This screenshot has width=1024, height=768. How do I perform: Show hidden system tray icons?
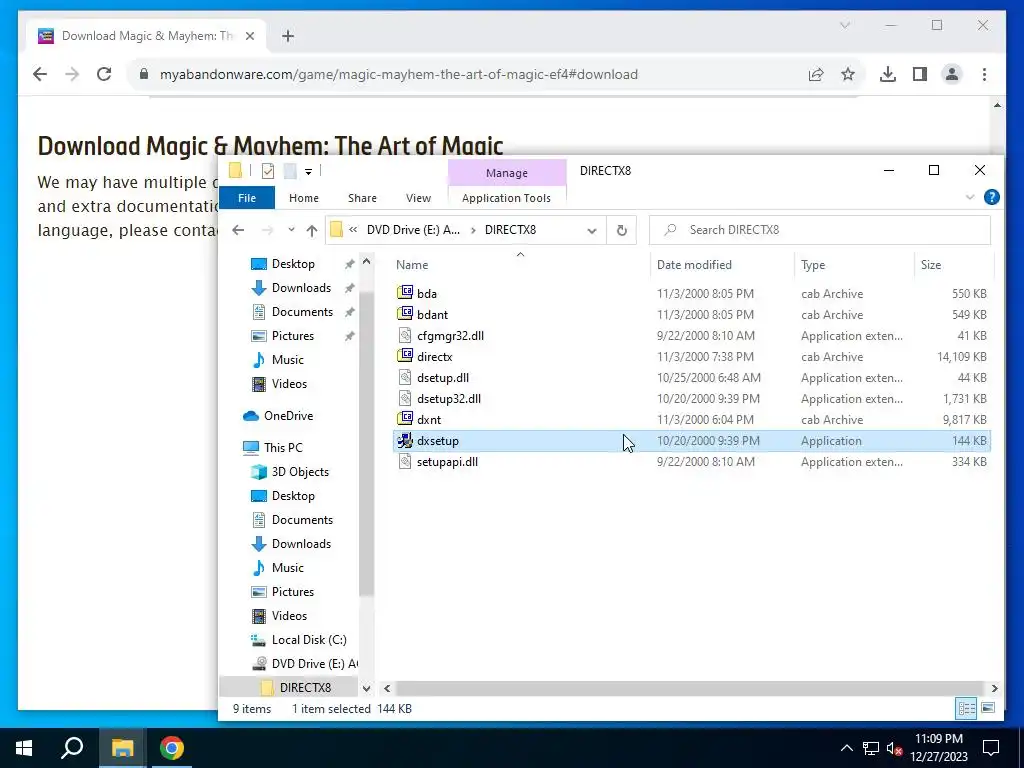pos(846,748)
